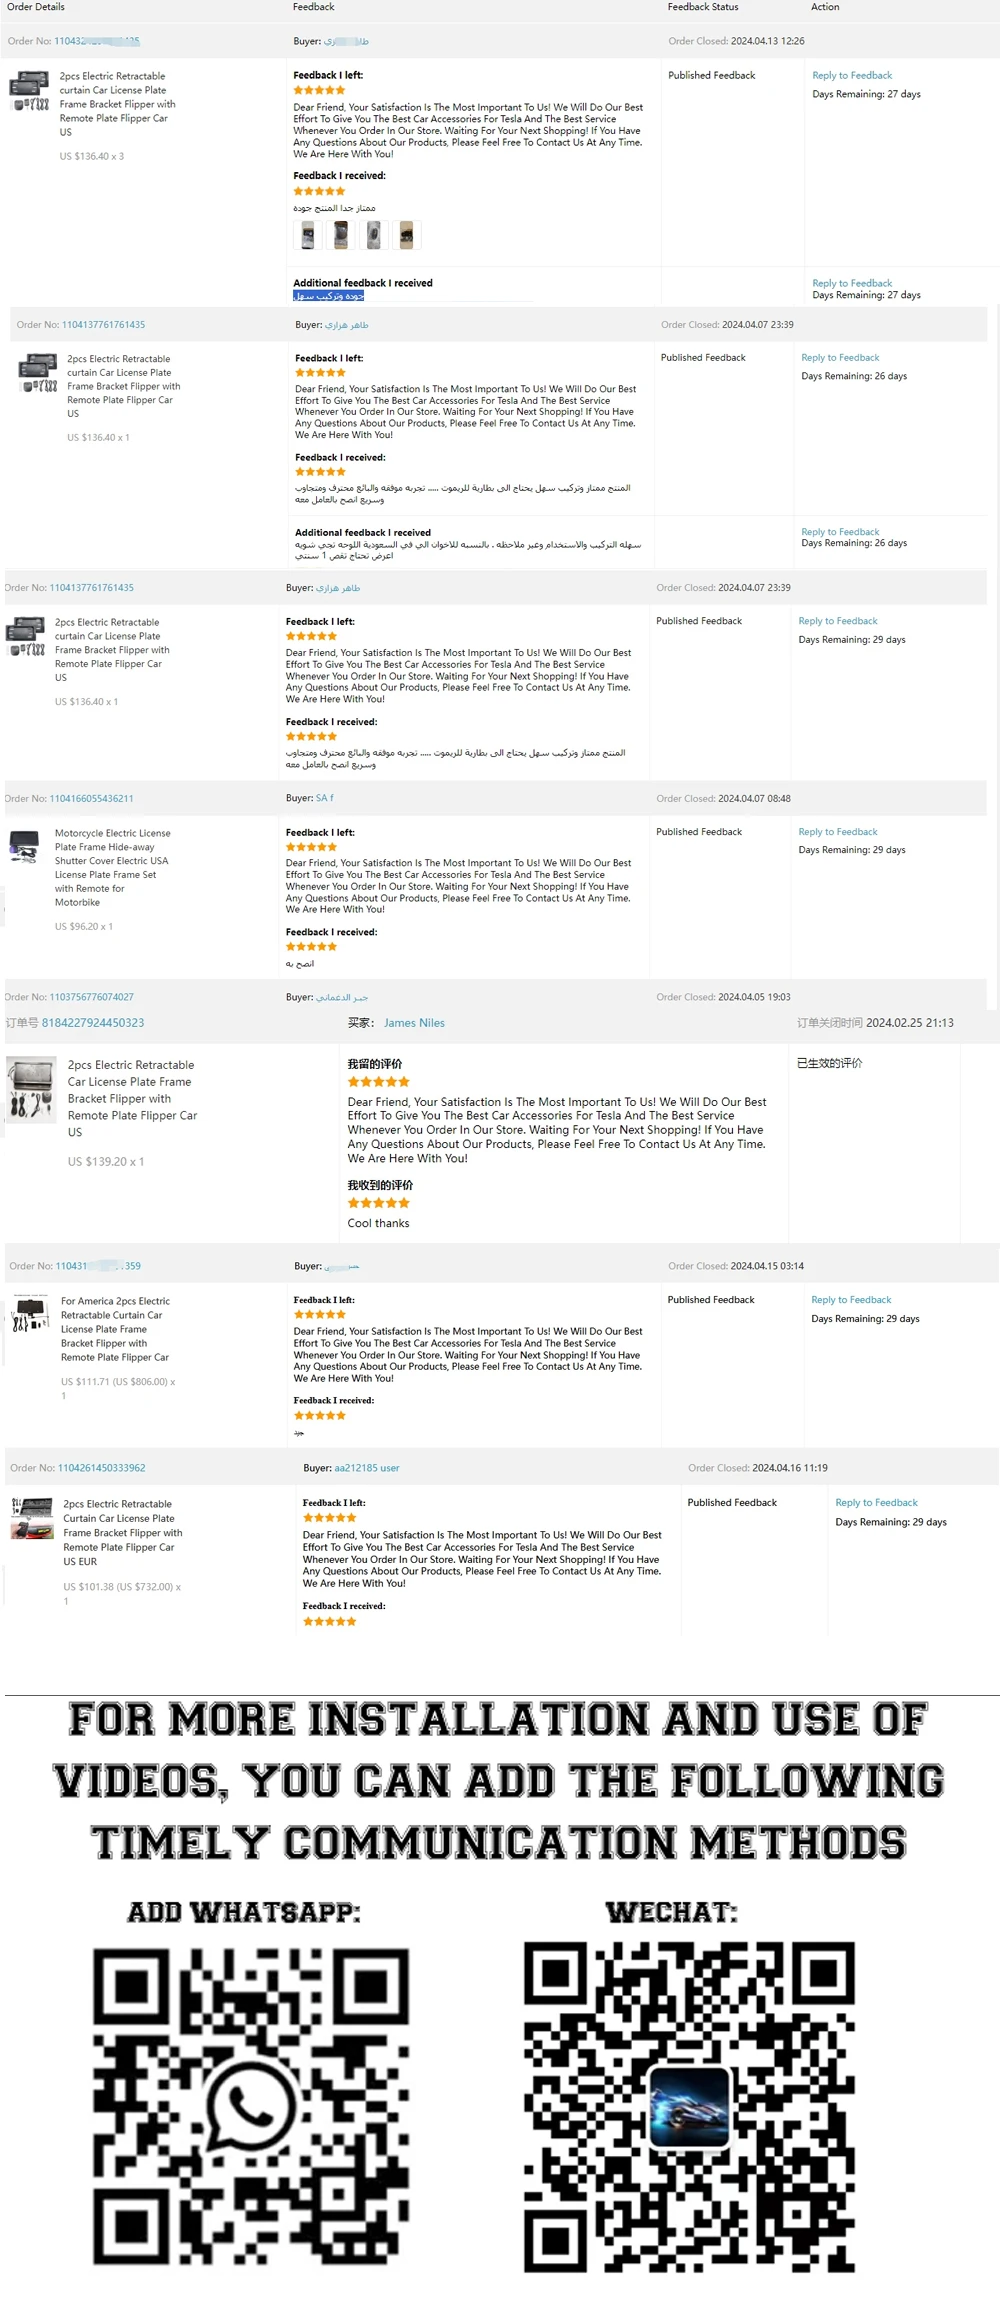This screenshot has width=1000, height=2302.
Task: Open the last of four review photos
Action: click(406, 235)
